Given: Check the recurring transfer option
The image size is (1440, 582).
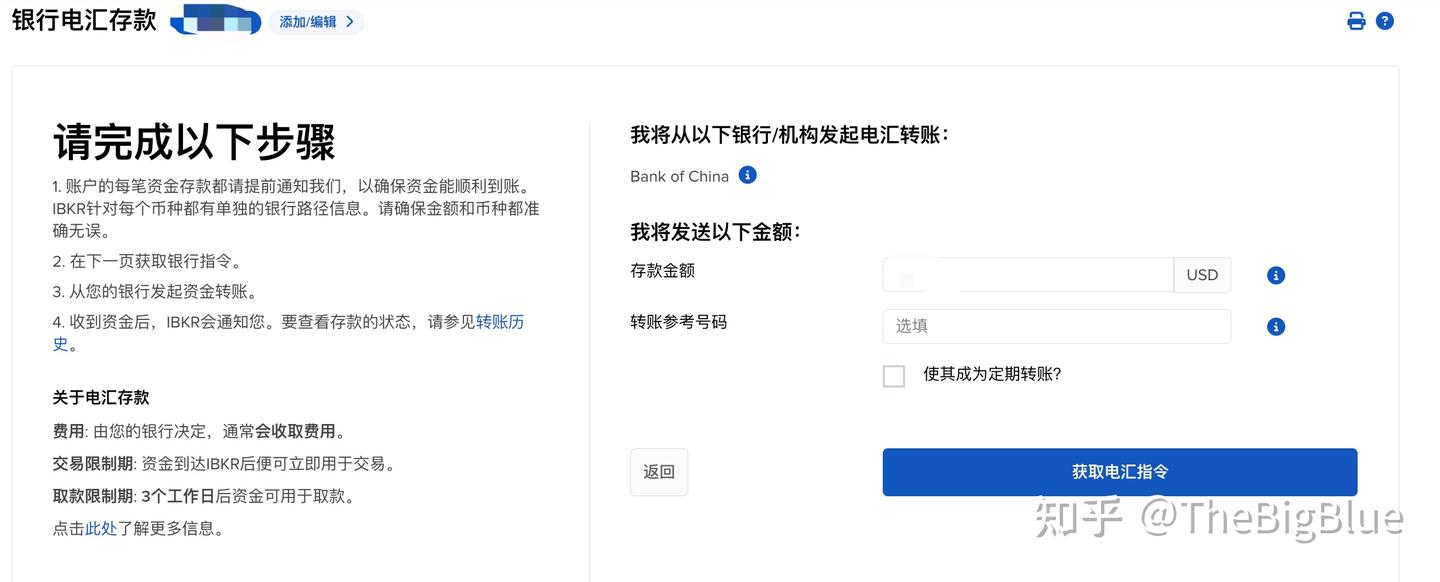Looking at the screenshot, I should click(x=893, y=374).
